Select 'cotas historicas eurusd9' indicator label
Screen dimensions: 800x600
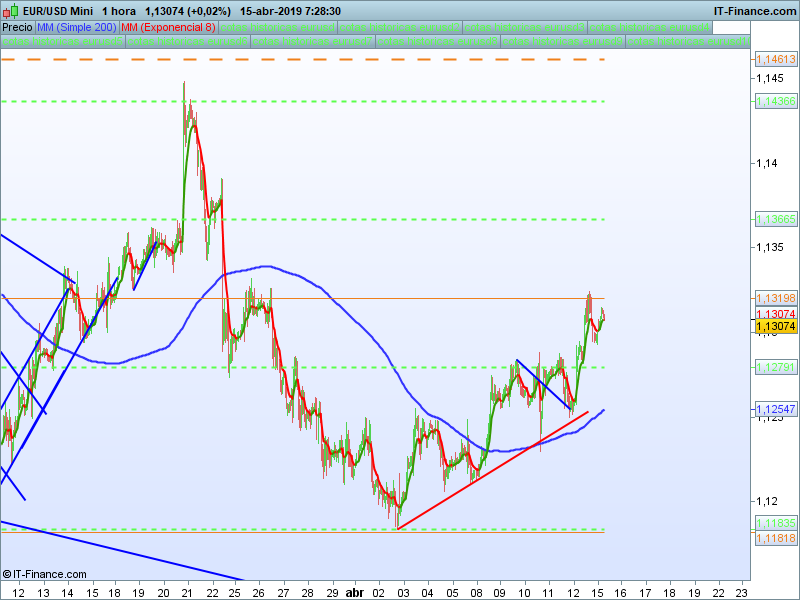coord(563,41)
